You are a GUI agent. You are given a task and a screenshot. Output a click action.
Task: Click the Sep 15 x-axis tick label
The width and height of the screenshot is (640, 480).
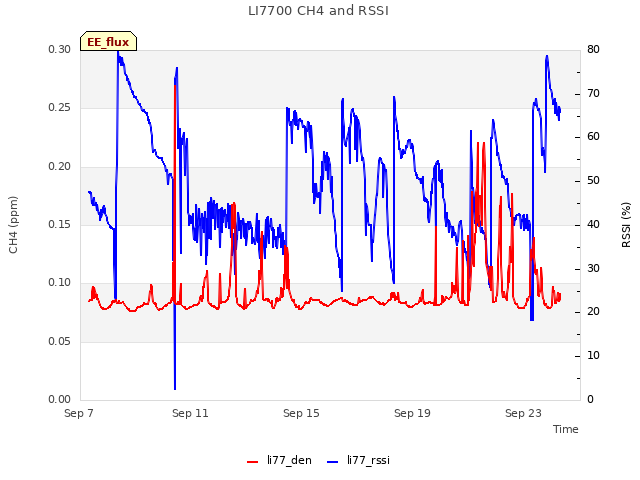(301, 413)
